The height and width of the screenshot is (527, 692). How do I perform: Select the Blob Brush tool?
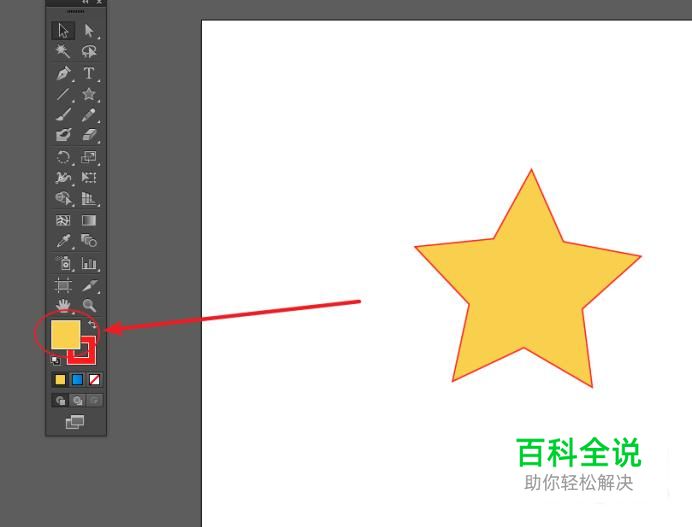(x=64, y=135)
